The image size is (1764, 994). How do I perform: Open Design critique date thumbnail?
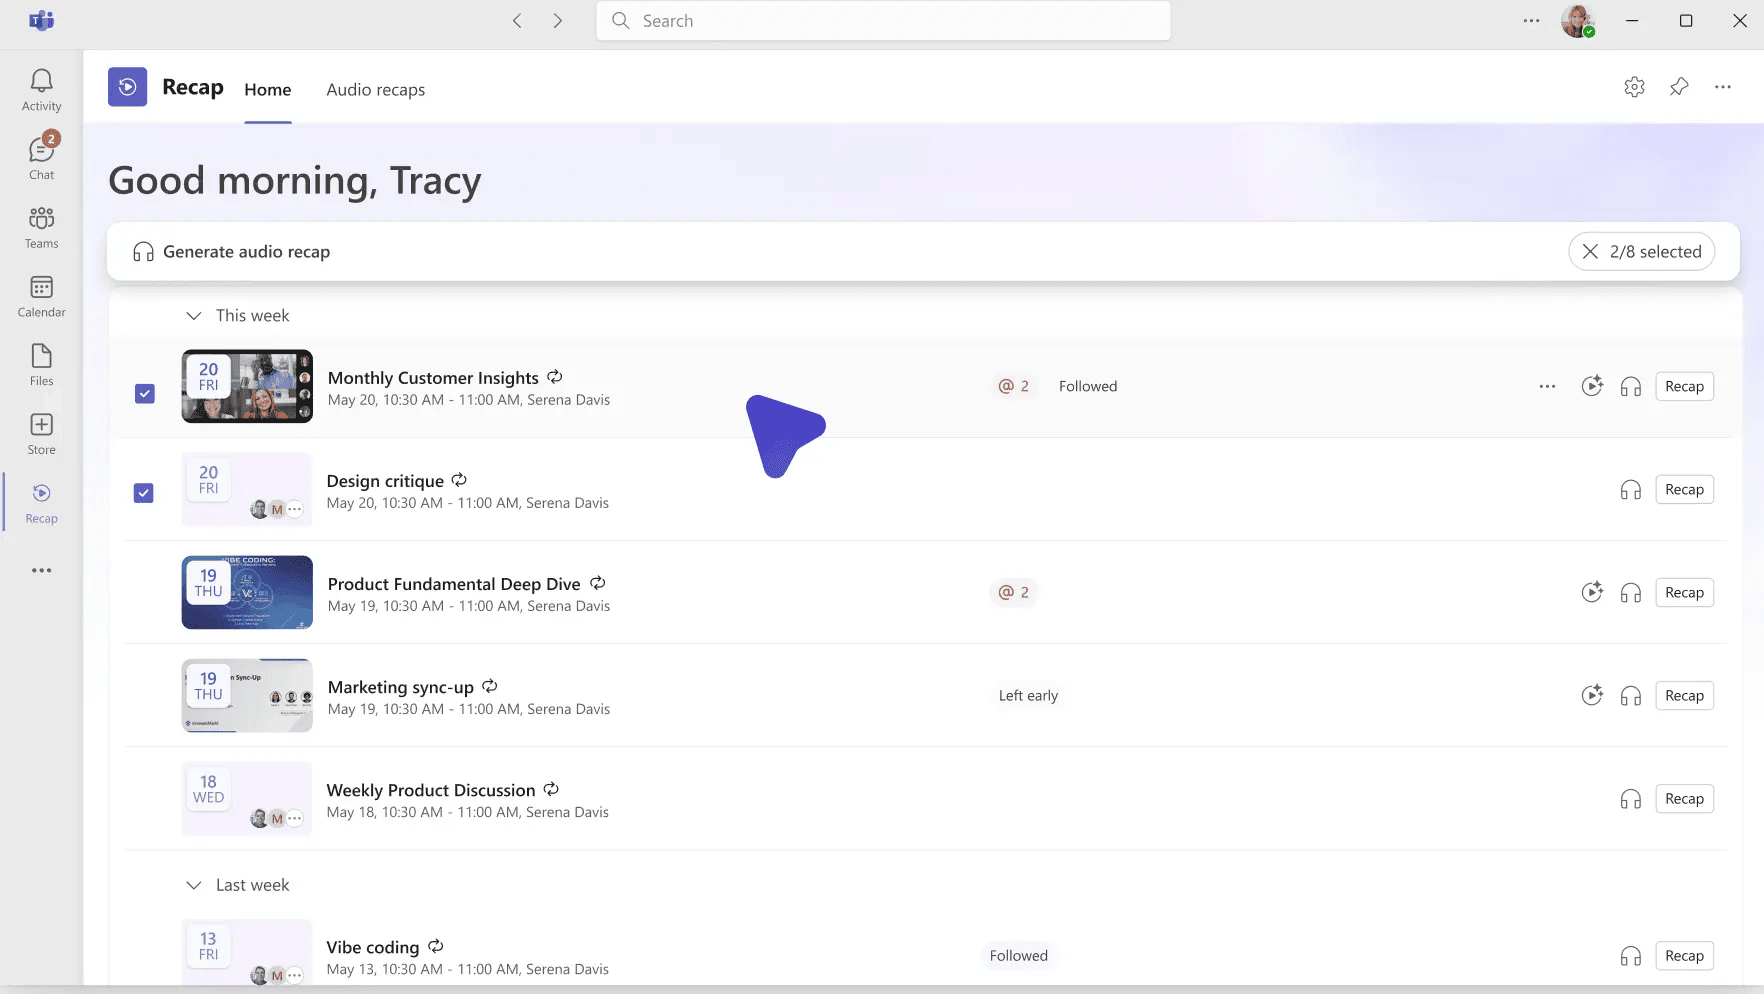[247, 489]
